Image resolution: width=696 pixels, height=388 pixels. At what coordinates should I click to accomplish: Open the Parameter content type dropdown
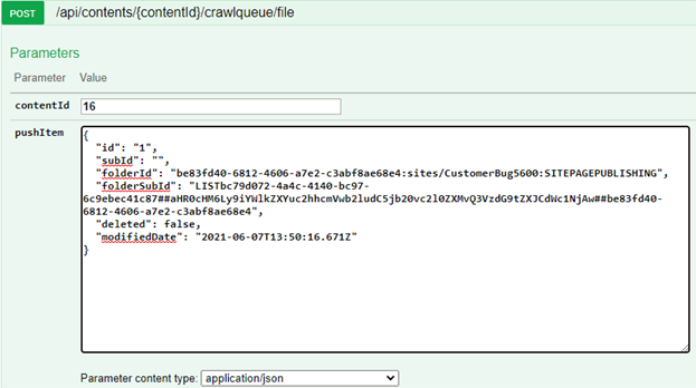[x=300, y=378]
